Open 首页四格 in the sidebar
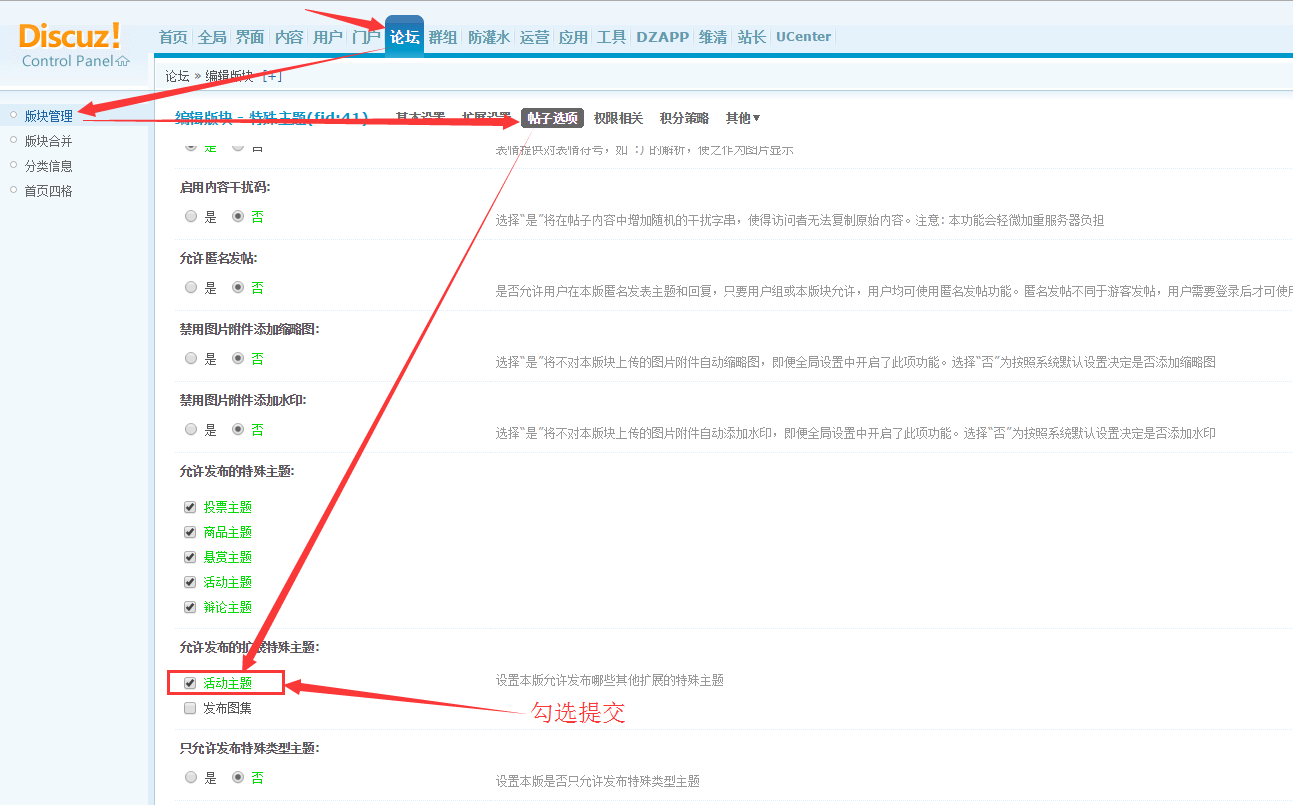1293x805 pixels. [x=48, y=191]
